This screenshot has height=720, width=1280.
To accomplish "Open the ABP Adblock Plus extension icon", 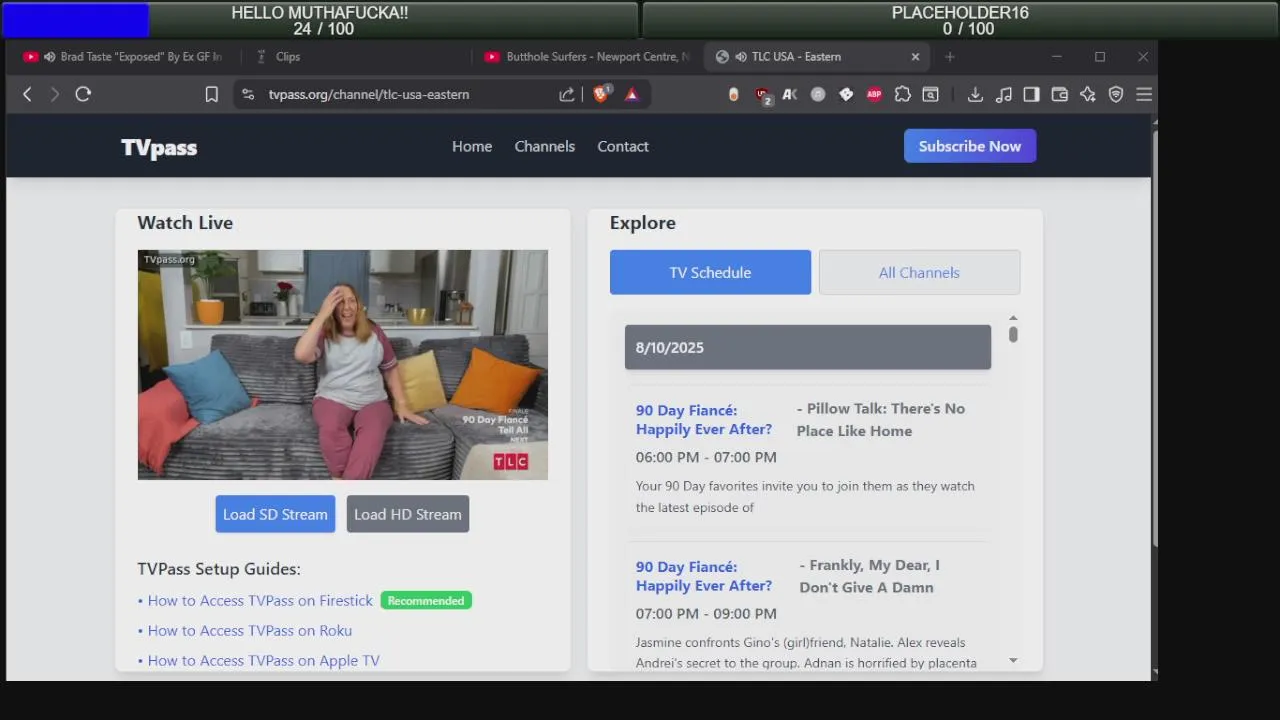I will point(874,94).
